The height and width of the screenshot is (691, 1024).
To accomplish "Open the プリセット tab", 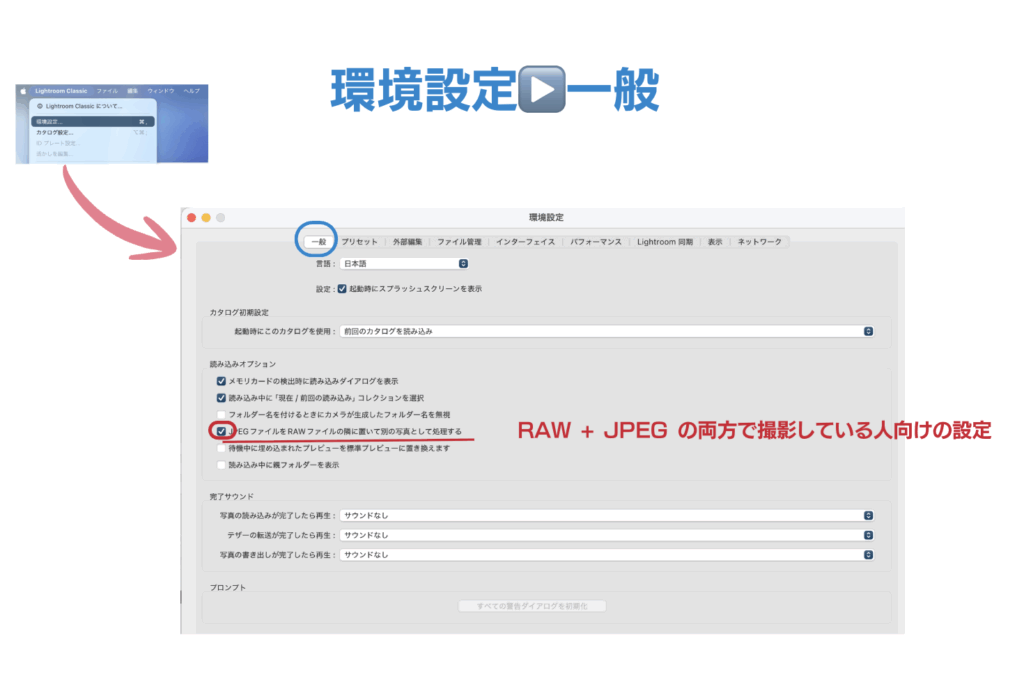I will [359, 242].
